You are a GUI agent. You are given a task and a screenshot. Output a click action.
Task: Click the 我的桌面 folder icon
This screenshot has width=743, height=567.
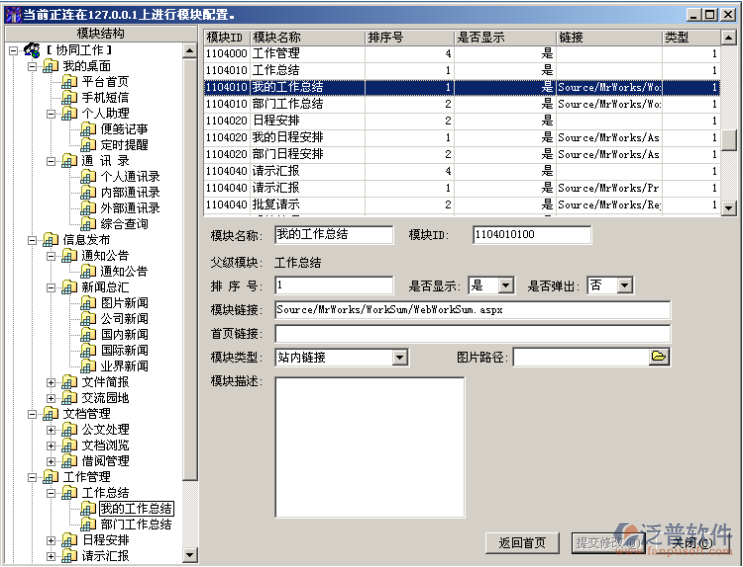(x=50, y=66)
